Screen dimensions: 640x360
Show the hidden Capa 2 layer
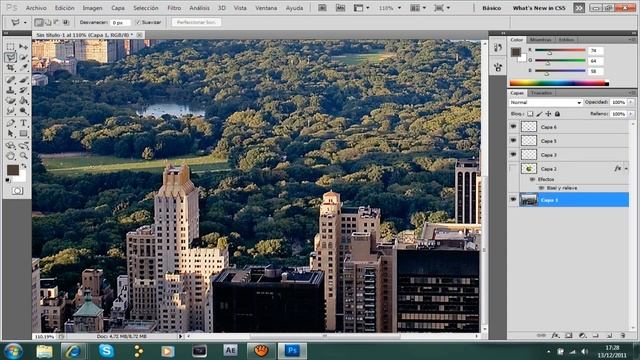pos(513,169)
